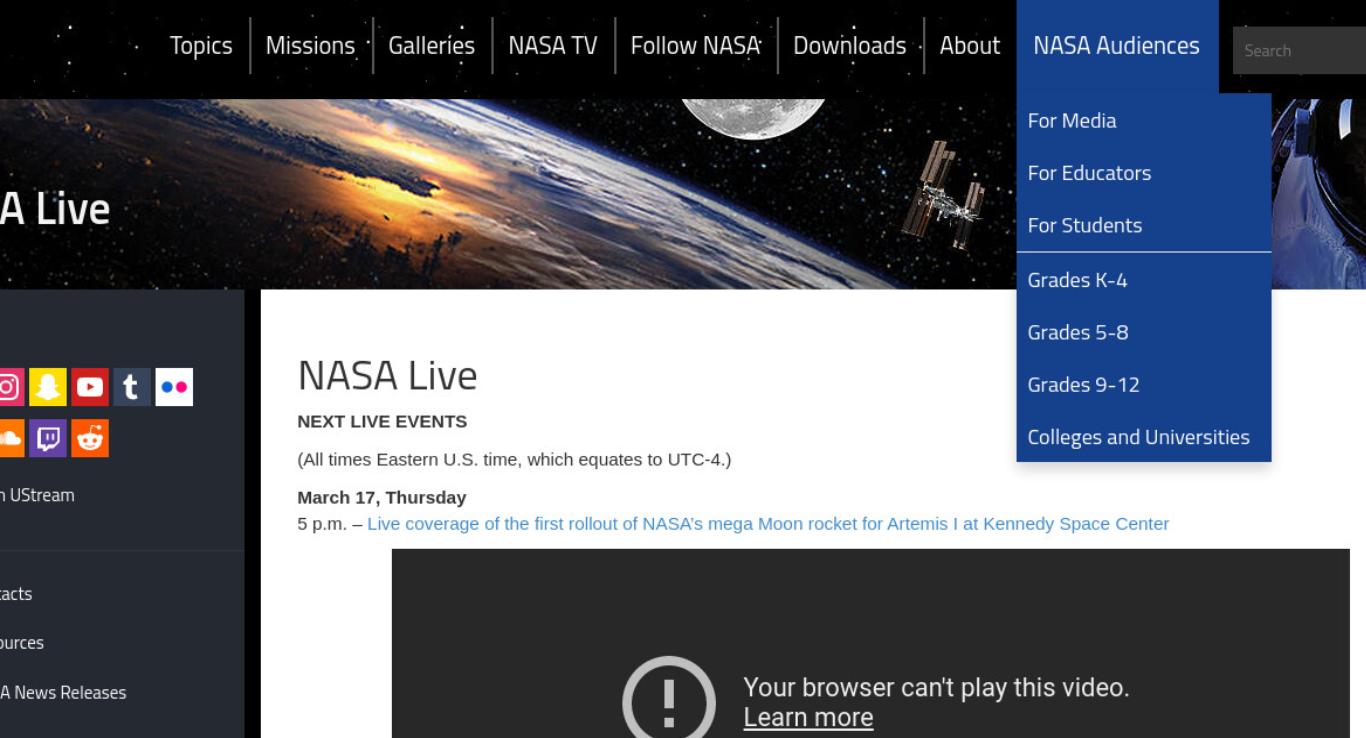The image size is (1366, 738).
Task: Open NASA's Flickr icon
Action: pyautogui.click(x=174, y=387)
